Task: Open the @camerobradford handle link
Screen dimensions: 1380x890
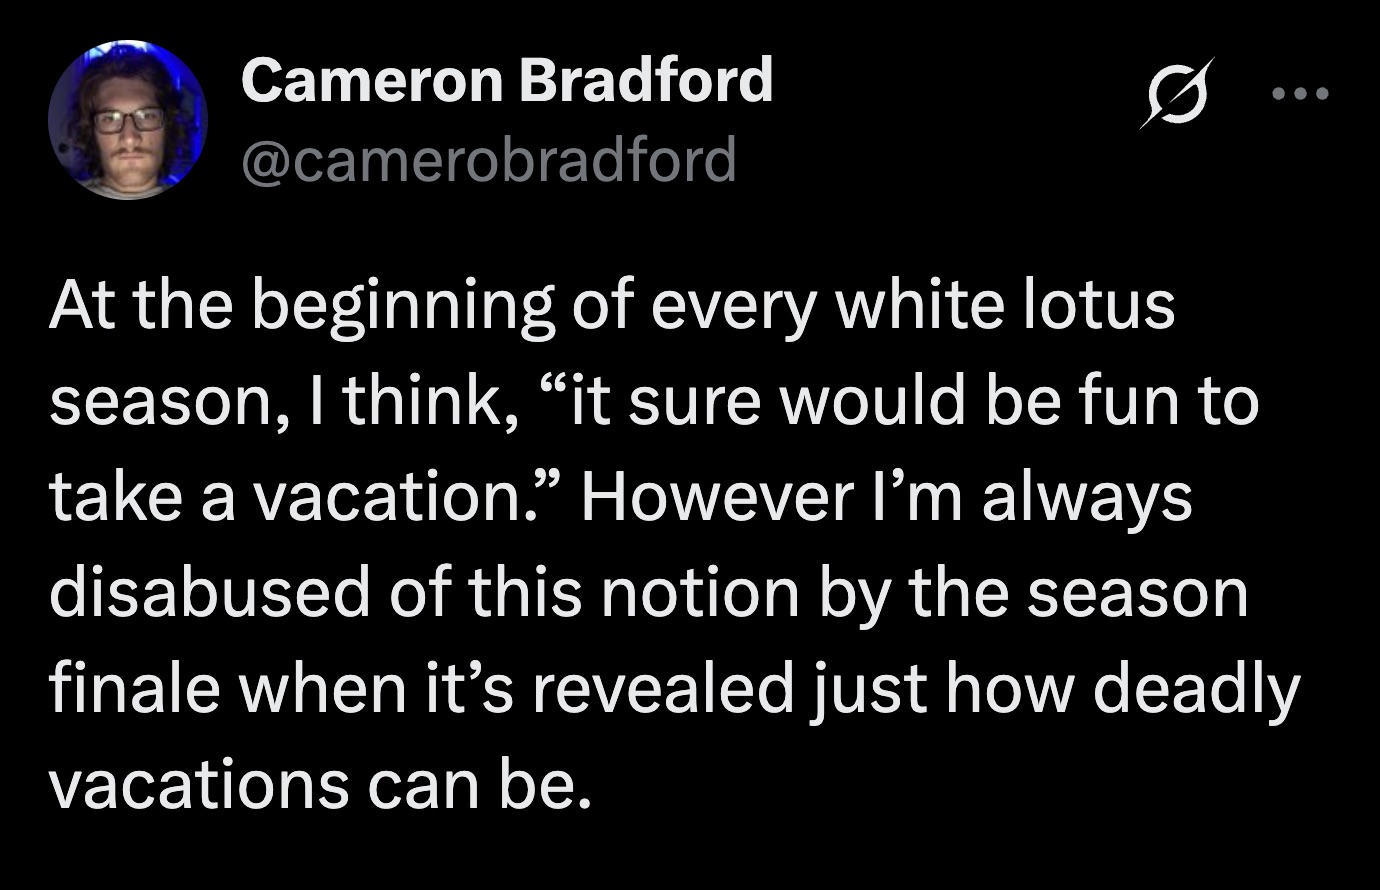Action: click(x=489, y=159)
